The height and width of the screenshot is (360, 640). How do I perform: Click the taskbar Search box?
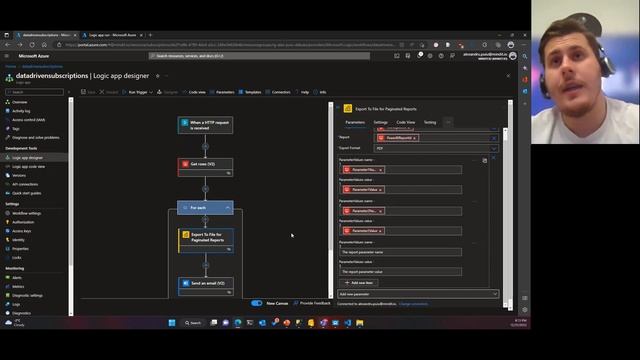[193, 323]
